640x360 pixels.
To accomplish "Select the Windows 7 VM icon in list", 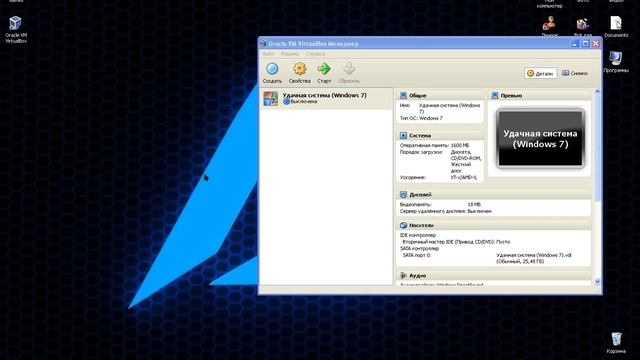I will 270,98.
